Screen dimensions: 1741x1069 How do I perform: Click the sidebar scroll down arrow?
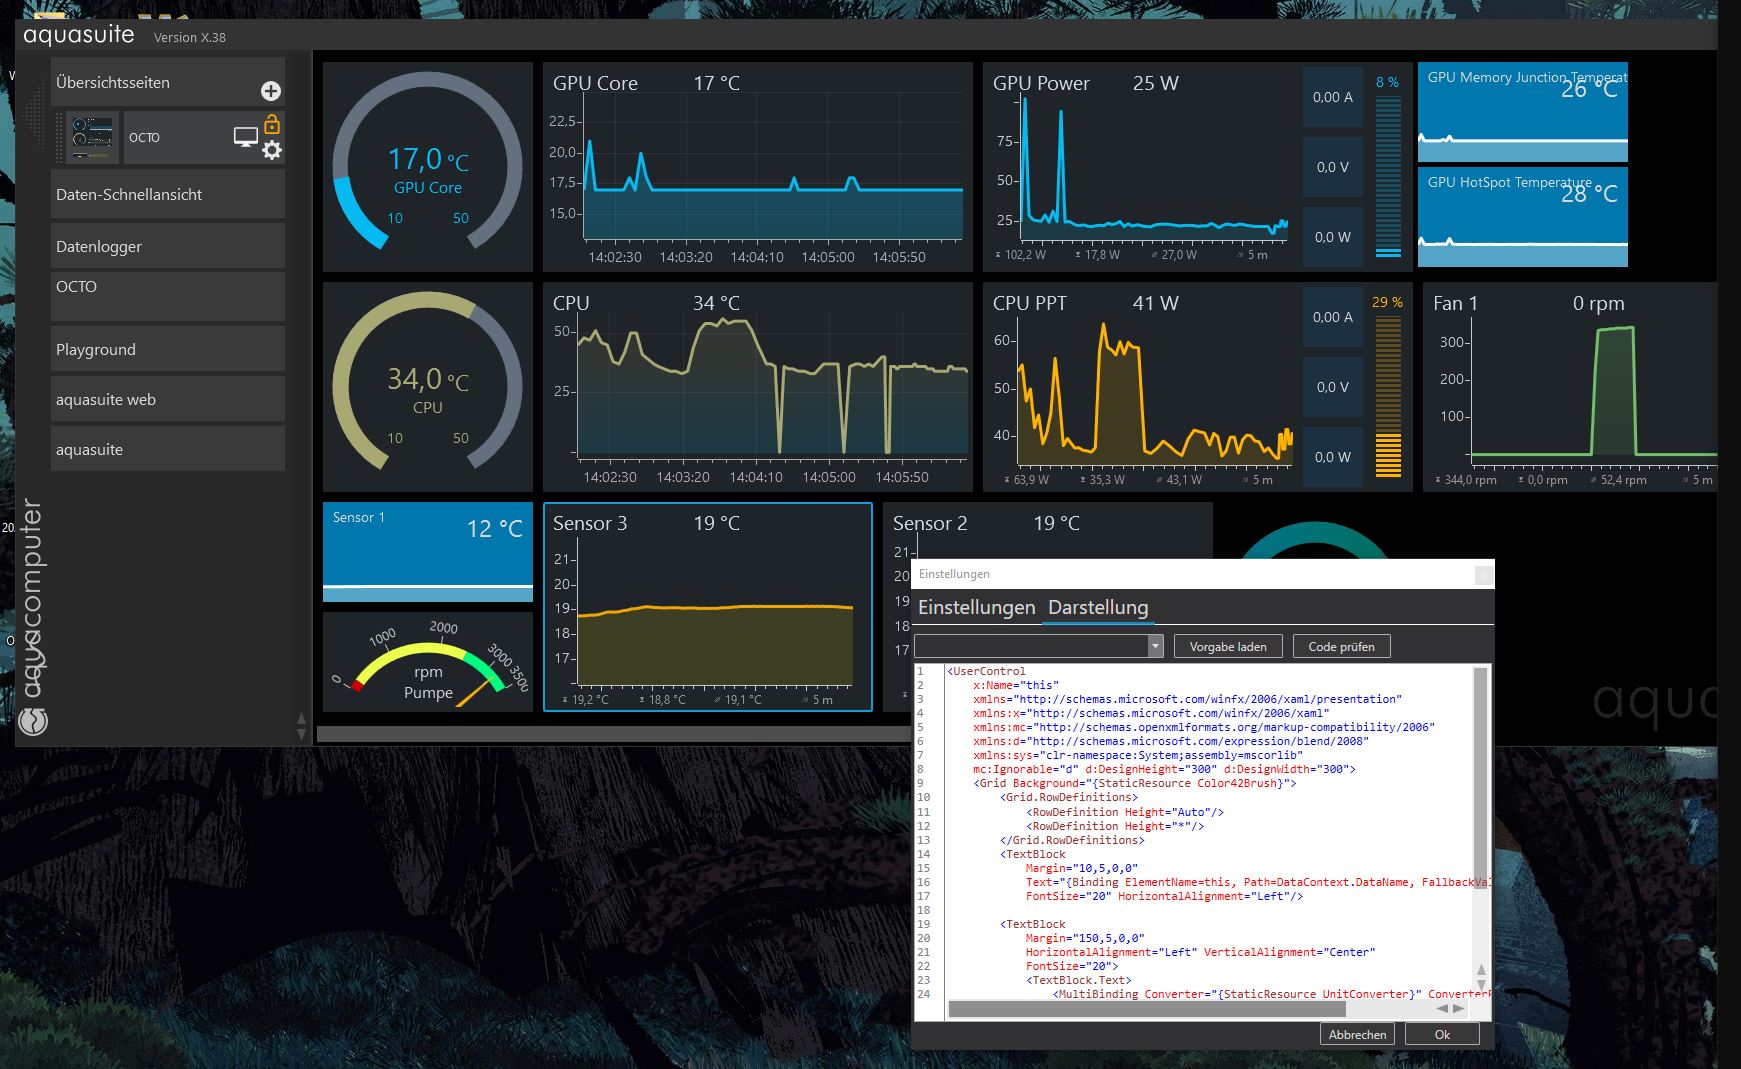301,734
